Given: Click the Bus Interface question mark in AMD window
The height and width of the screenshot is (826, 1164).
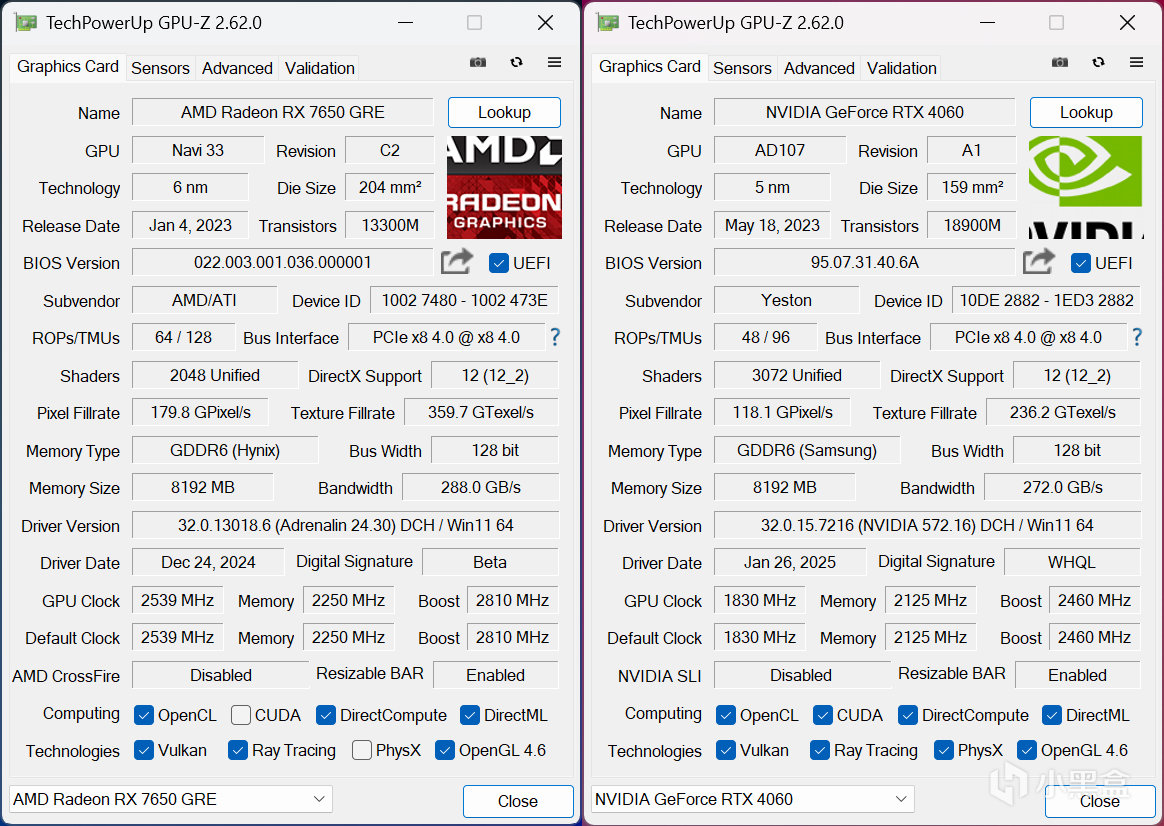Looking at the screenshot, I should 555,338.
